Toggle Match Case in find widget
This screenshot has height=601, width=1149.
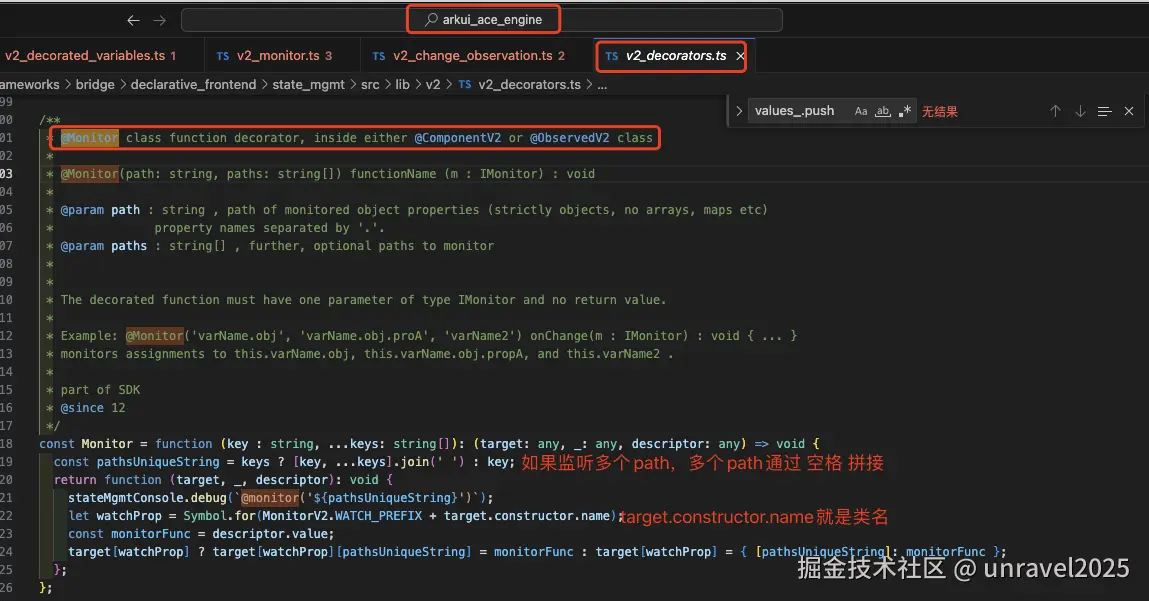click(x=861, y=111)
